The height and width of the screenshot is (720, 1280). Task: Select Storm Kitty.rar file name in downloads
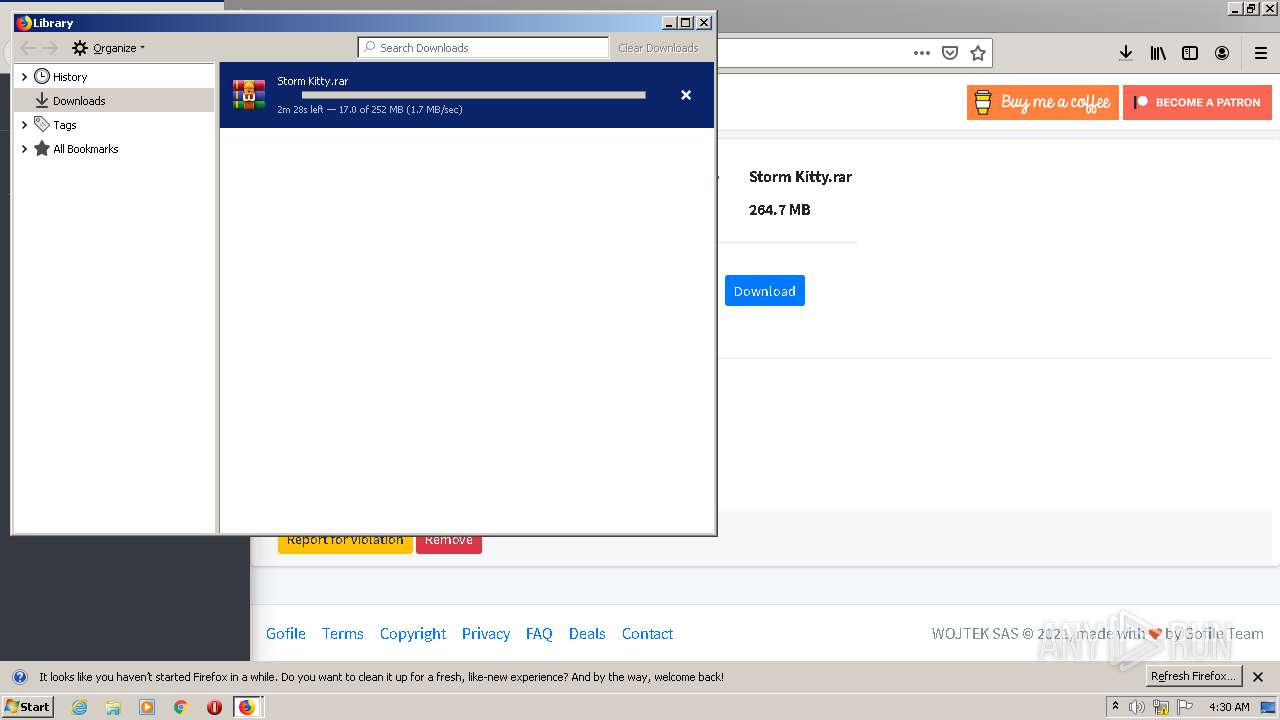tap(313, 81)
